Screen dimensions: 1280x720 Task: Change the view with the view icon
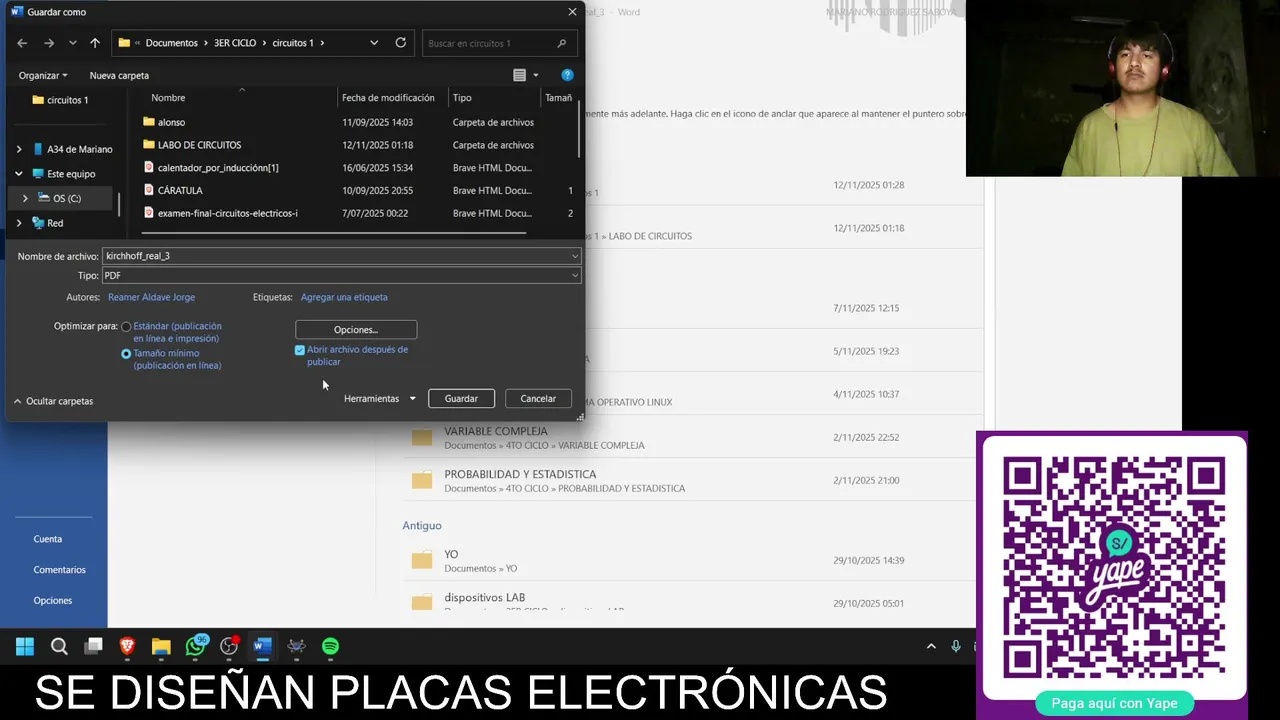pos(519,75)
